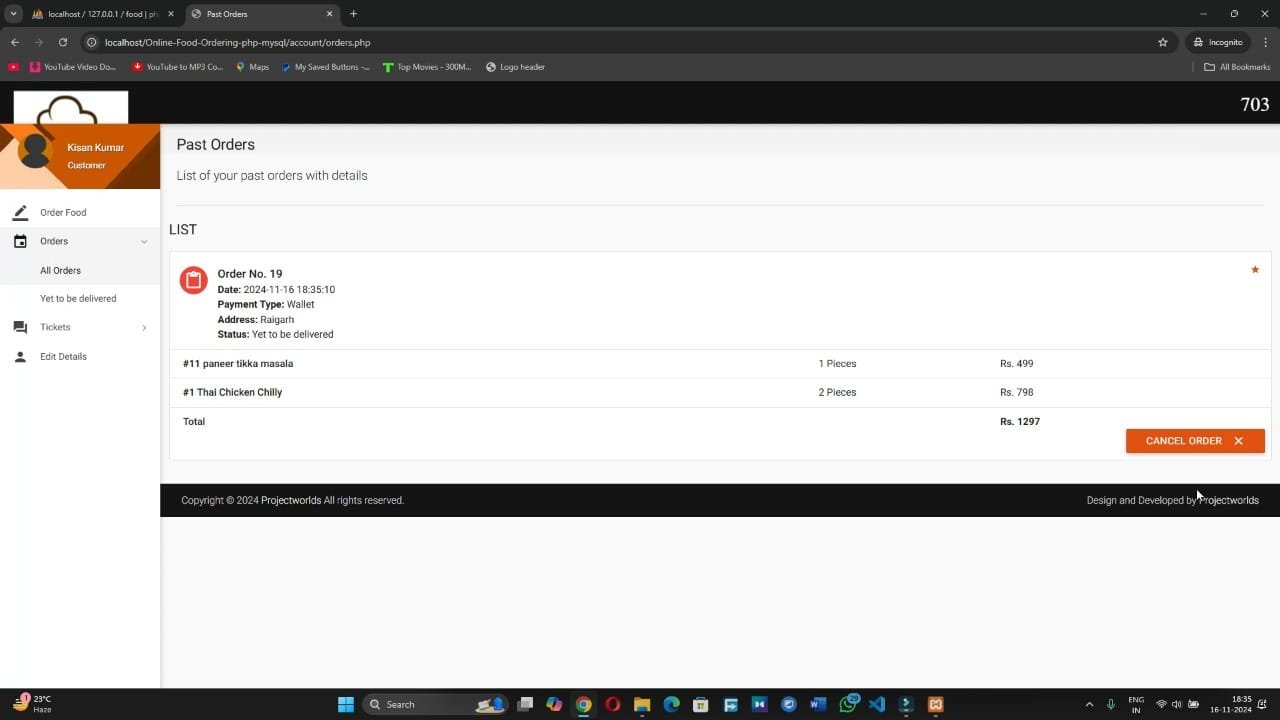1280x720 pixels.
Task: Click the Order Food pencil icon
Action: 20,213
